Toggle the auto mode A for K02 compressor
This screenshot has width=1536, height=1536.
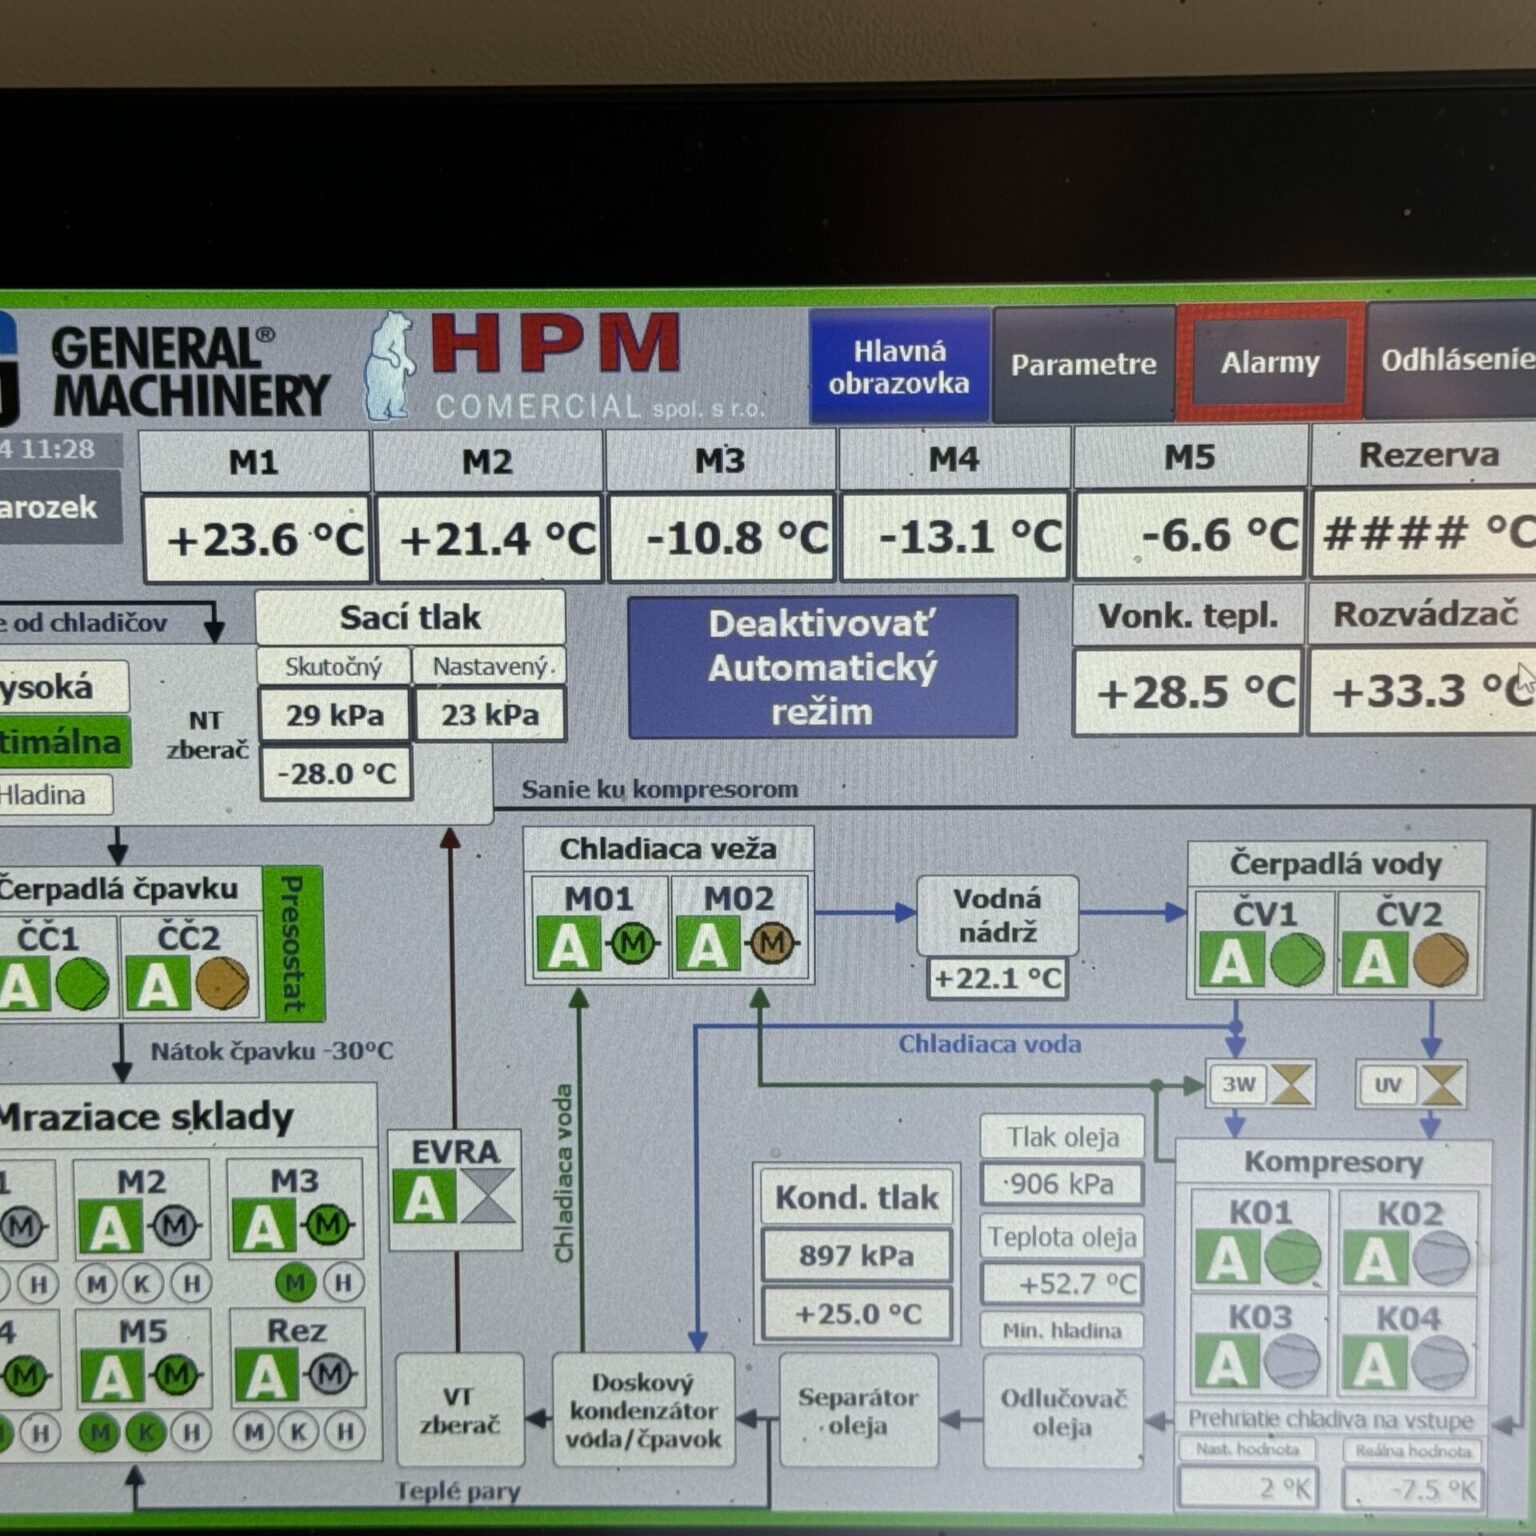click(x=1372, y=1258)
